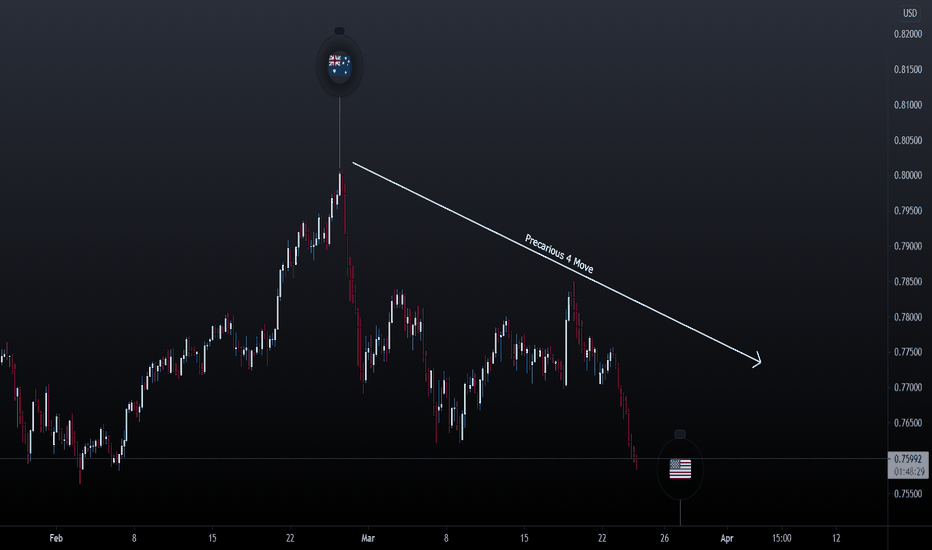The image size is (932, 550).
Task: Click the Feb label on time axis
Action: tap(56, 538)
